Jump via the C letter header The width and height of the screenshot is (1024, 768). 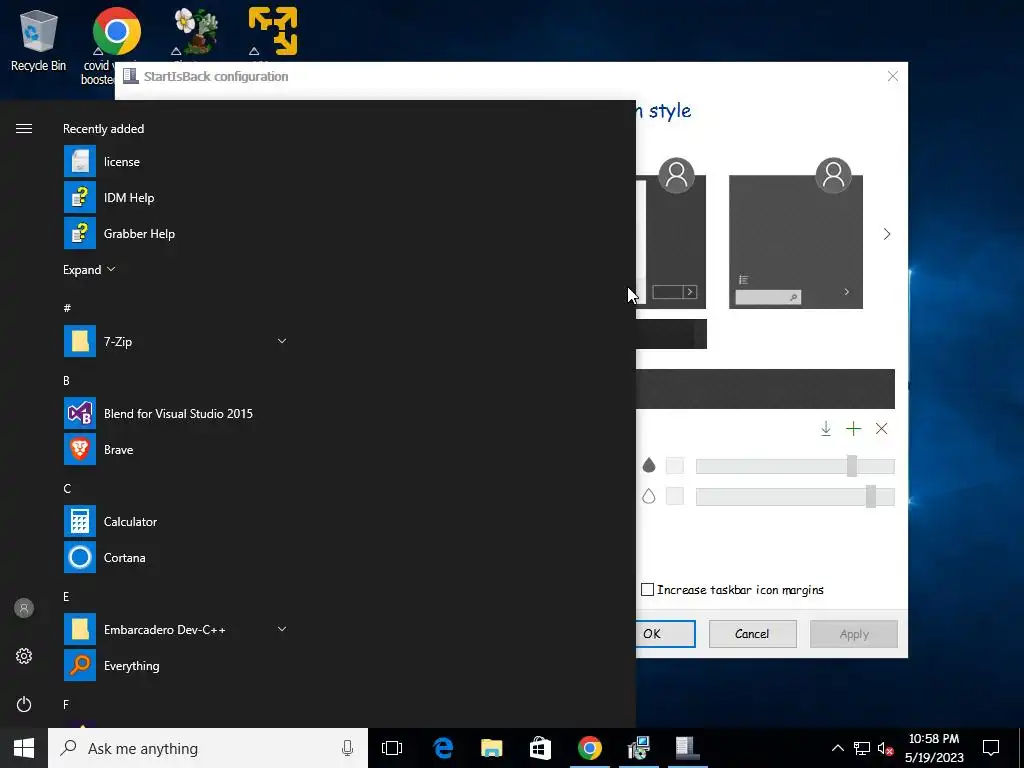pyautogui.click(x=67, y=488)
